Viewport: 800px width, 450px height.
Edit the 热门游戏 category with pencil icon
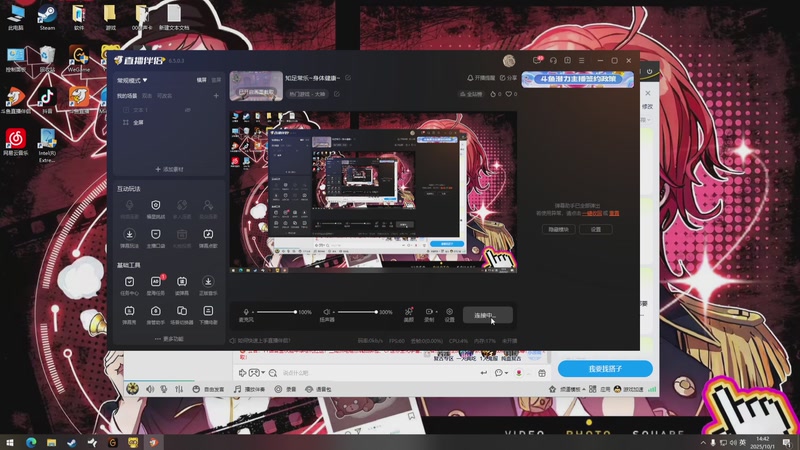click(x=337, y=94)
